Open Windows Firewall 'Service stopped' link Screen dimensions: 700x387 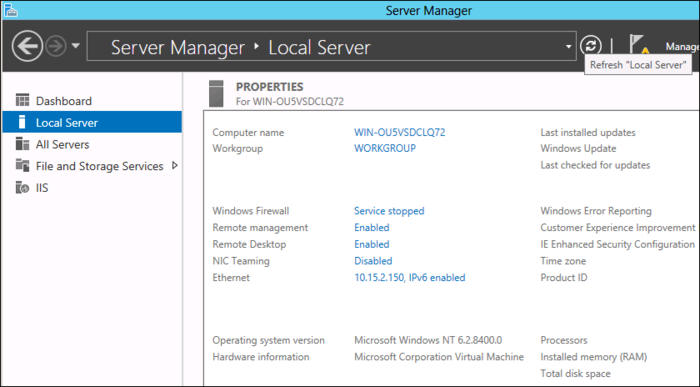389,211
